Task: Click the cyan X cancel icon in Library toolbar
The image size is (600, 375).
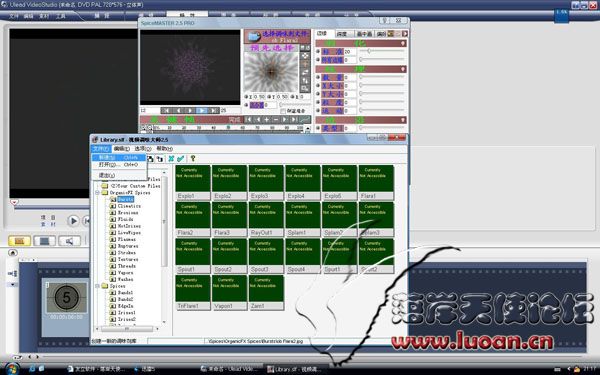Action: pyautogui.click(x=171, y=158)
